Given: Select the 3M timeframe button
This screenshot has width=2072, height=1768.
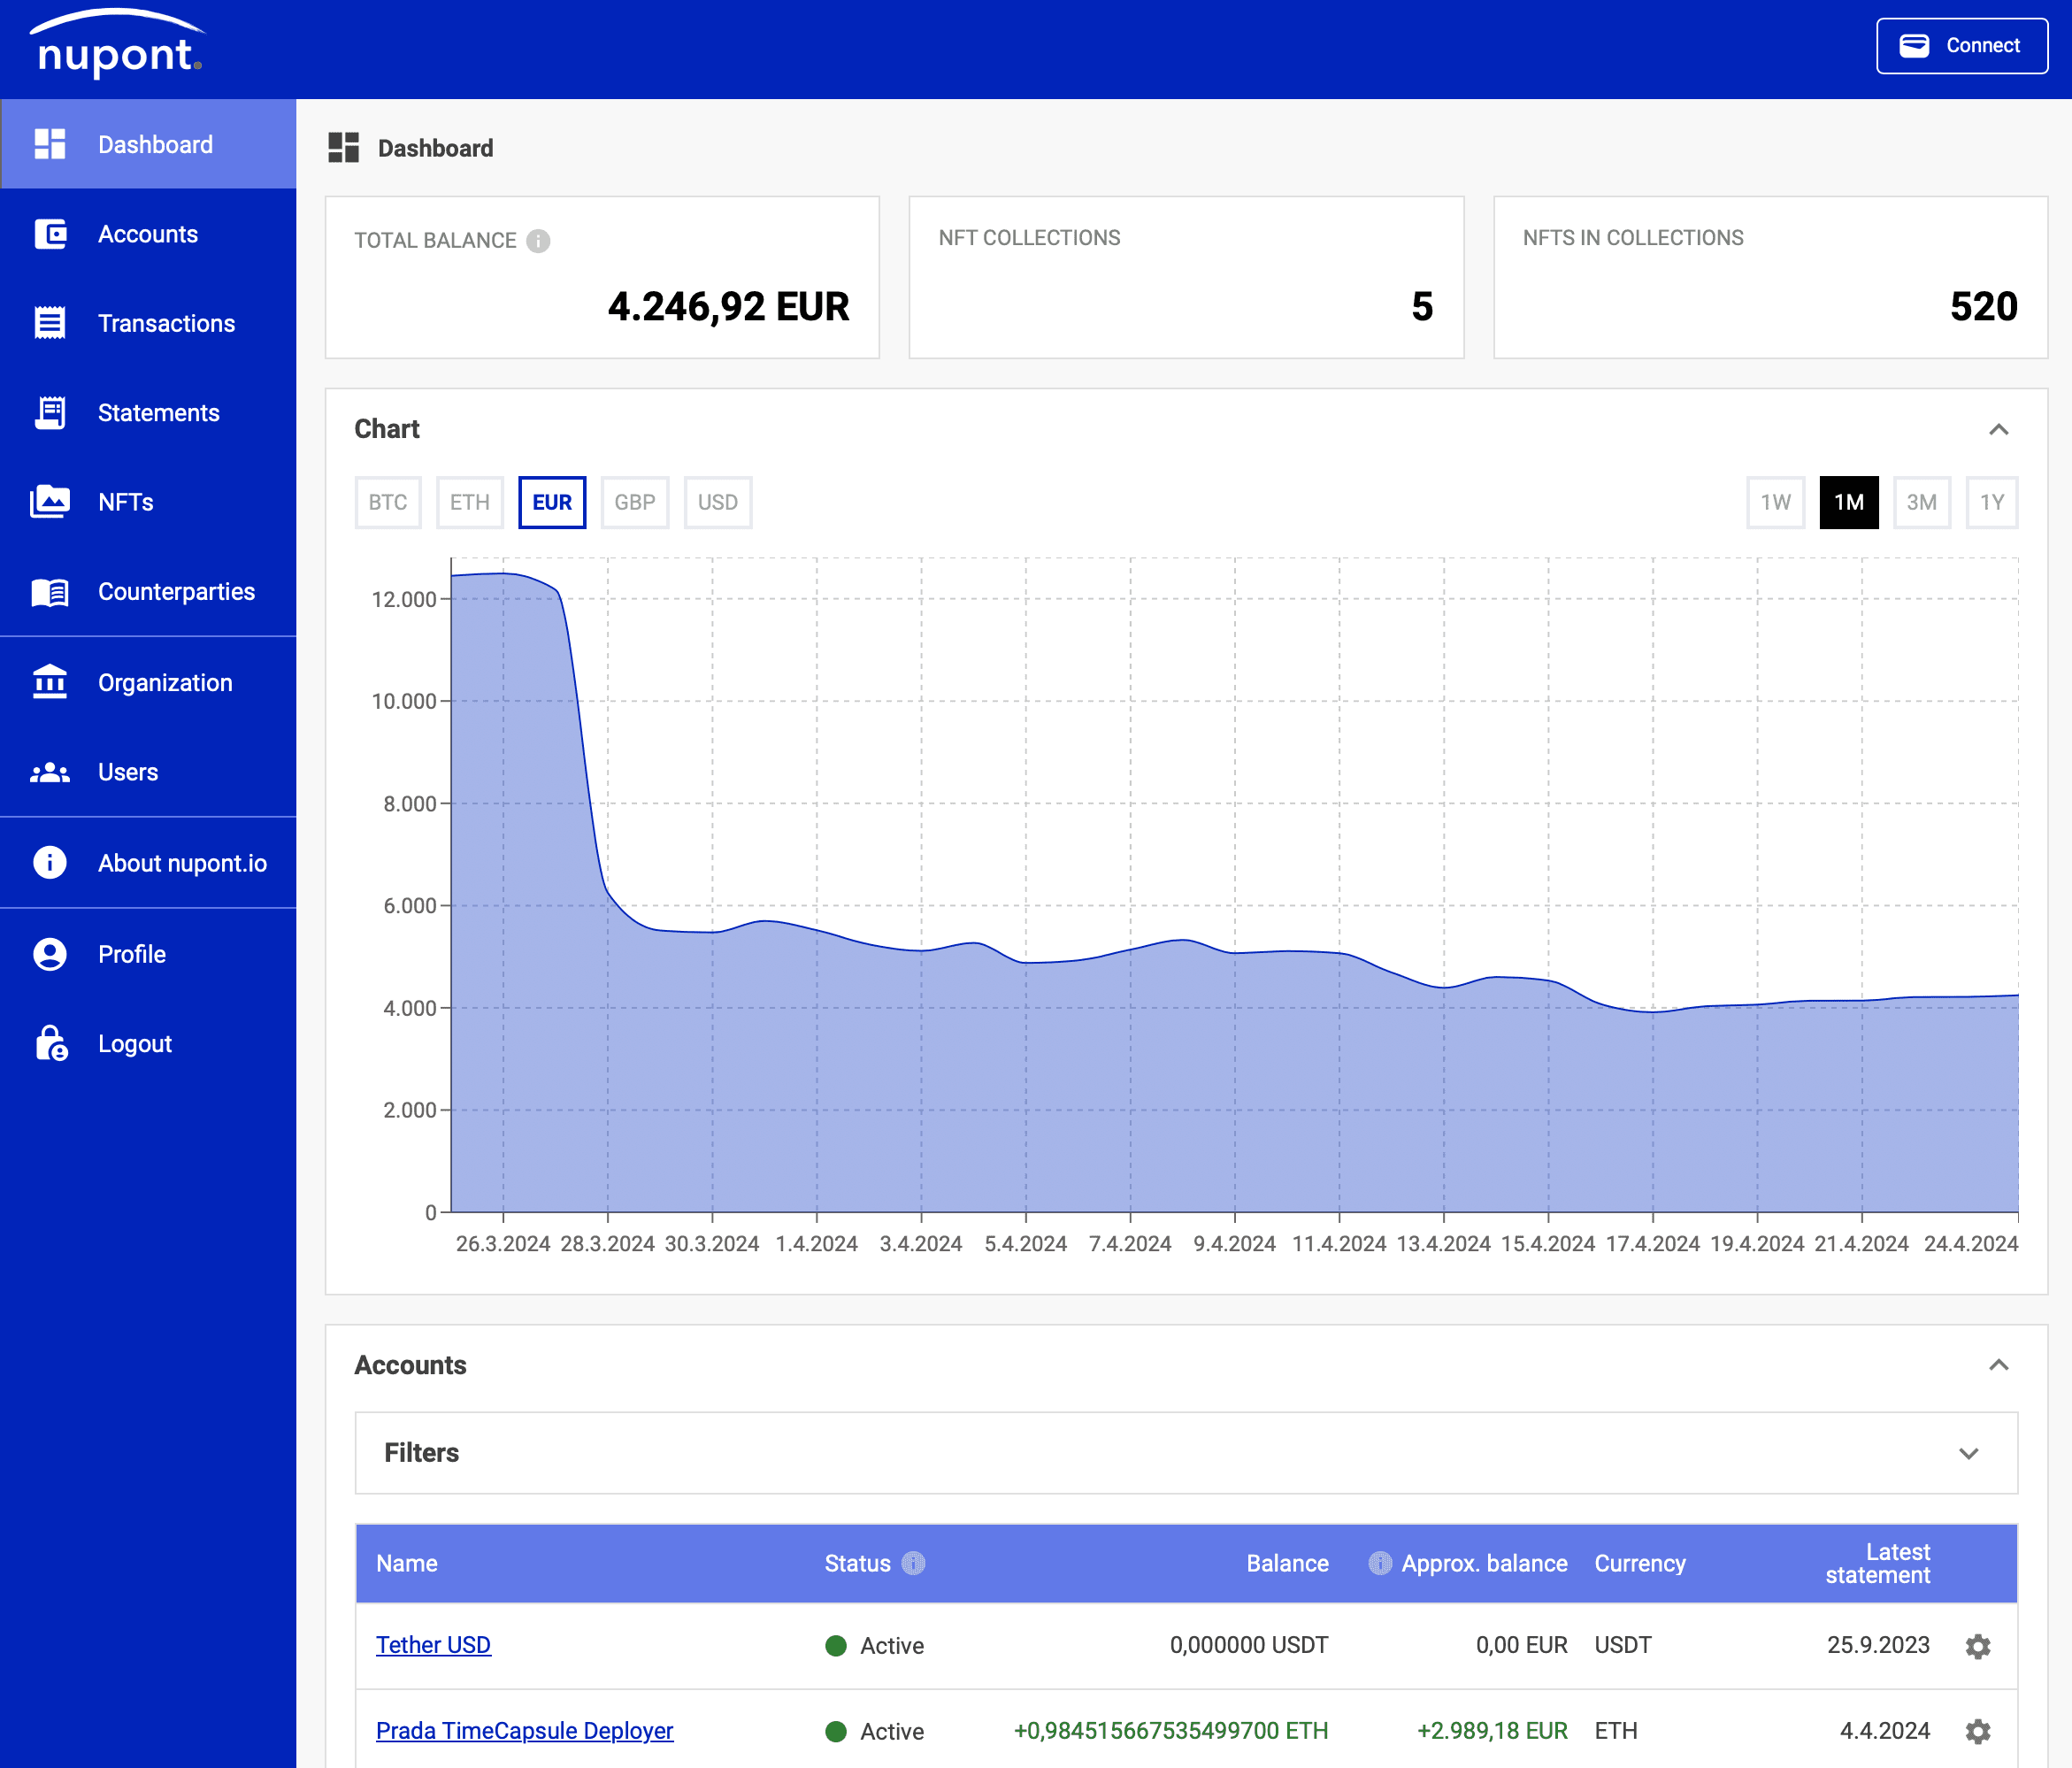Looking at the screenshot, I should click(1921, 502).
